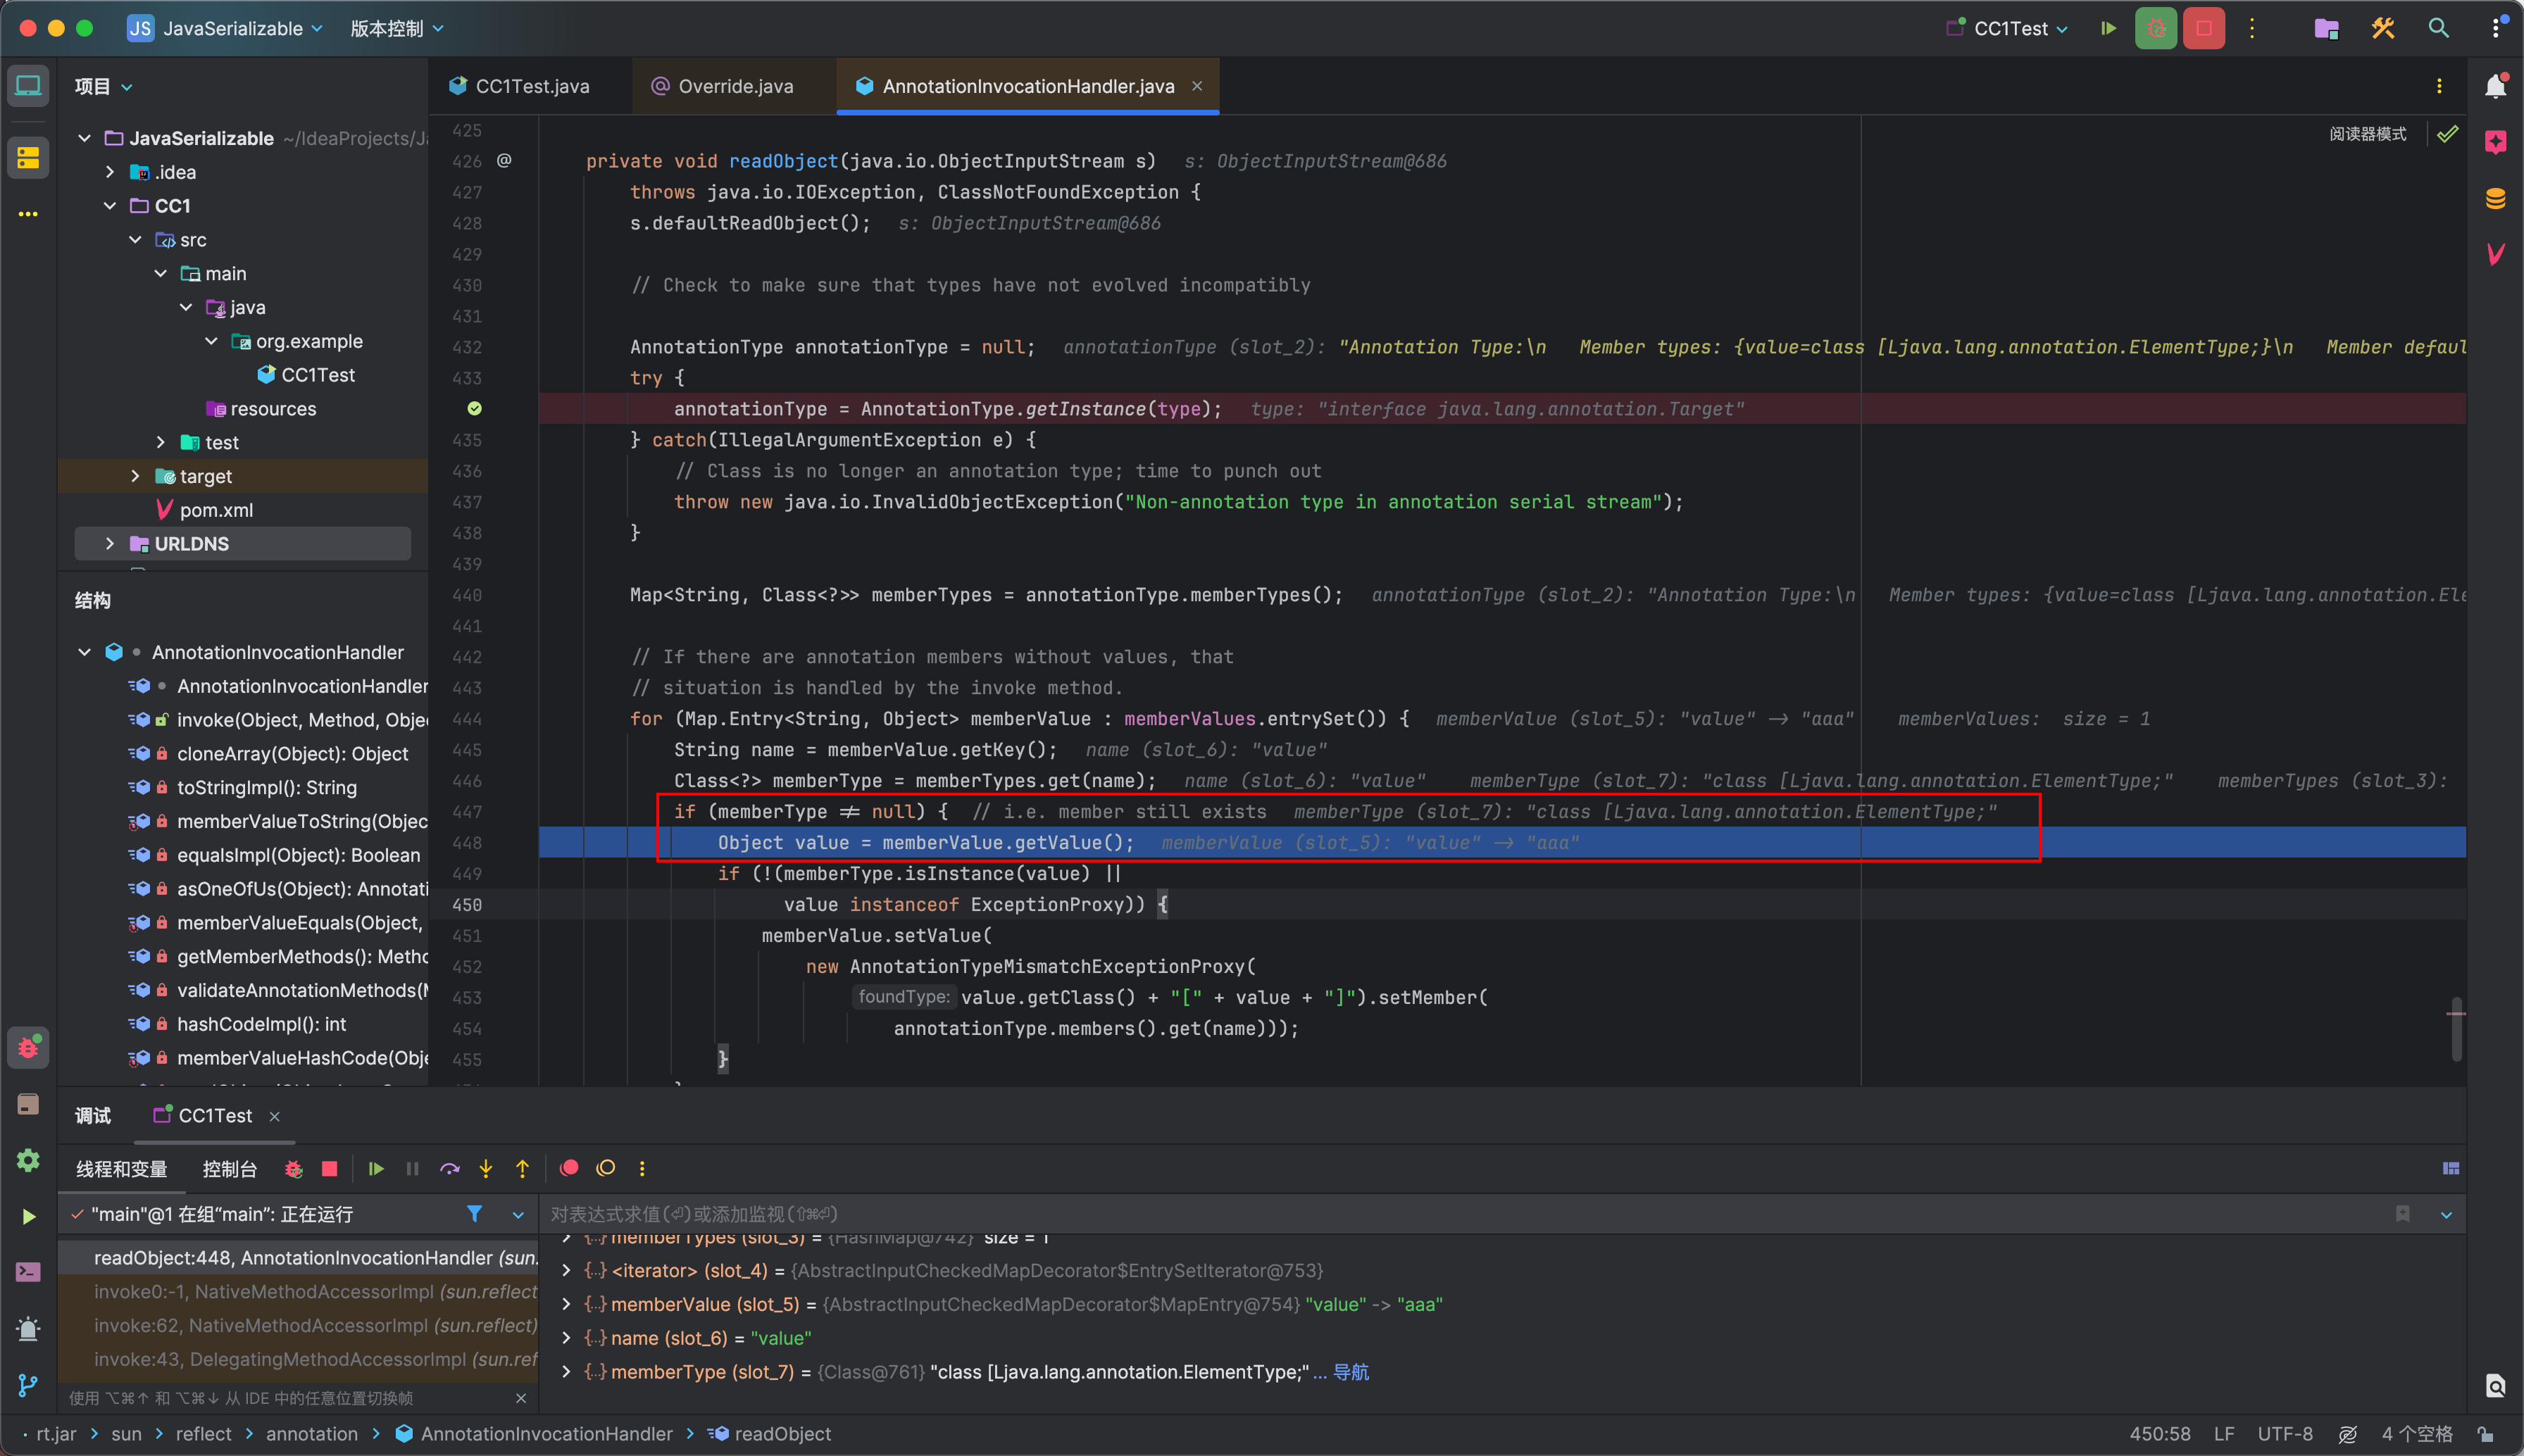
Task: Click LF line separator in status bar
Action: click(2224, 1434)
